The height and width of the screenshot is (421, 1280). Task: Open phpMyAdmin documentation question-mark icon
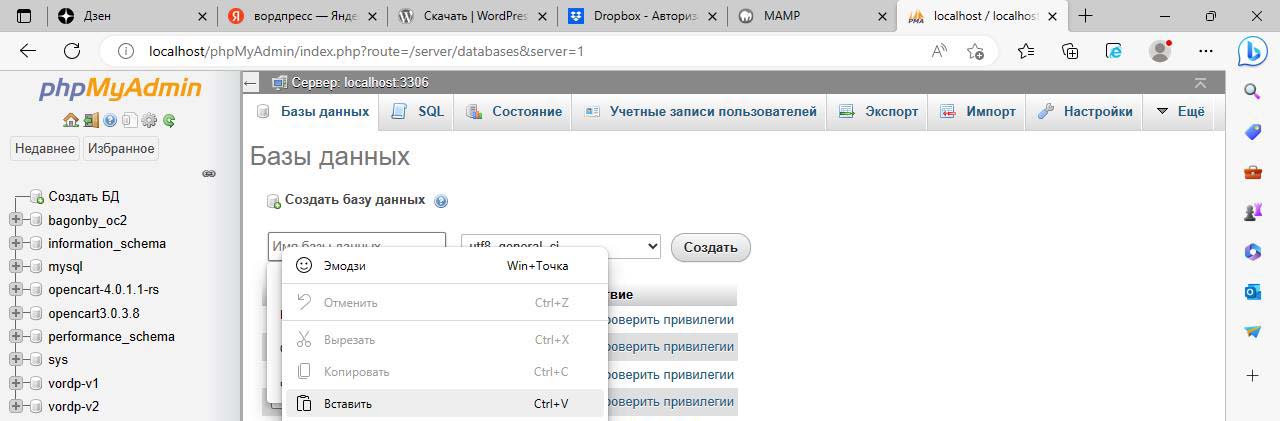pyautogui.click(x=110, y=120)
